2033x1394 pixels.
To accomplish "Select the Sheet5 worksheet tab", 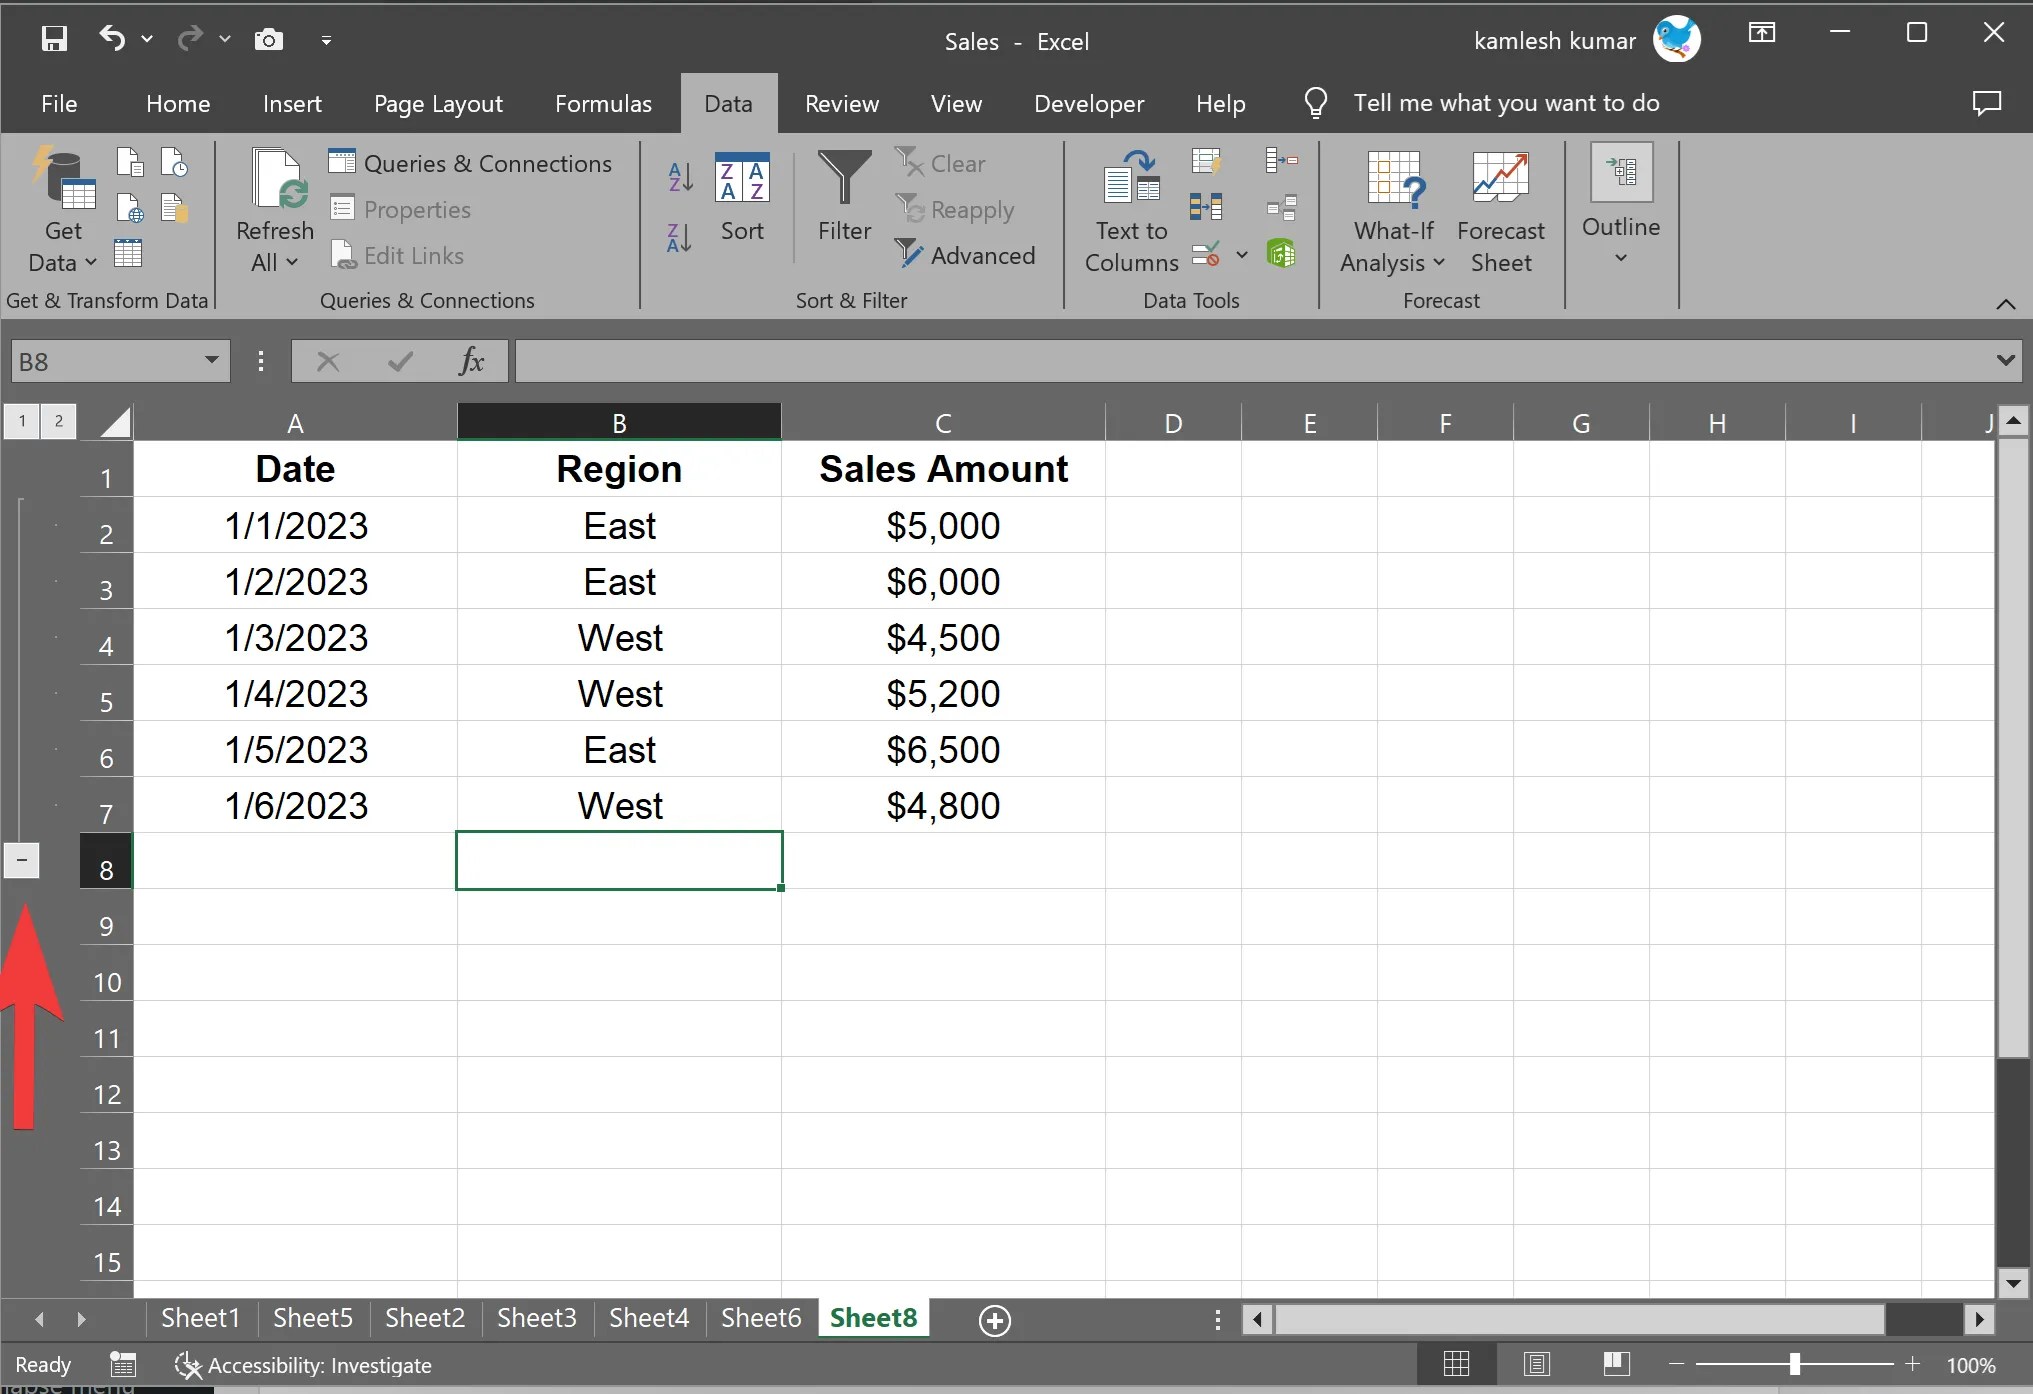I will [311, 1318].
